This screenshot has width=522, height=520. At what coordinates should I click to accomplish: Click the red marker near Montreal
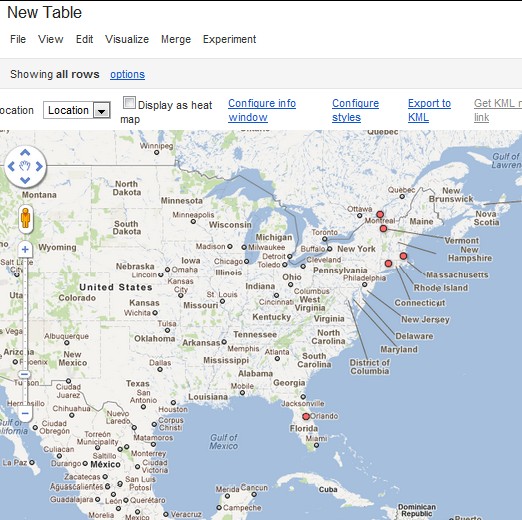coord(380,214)
